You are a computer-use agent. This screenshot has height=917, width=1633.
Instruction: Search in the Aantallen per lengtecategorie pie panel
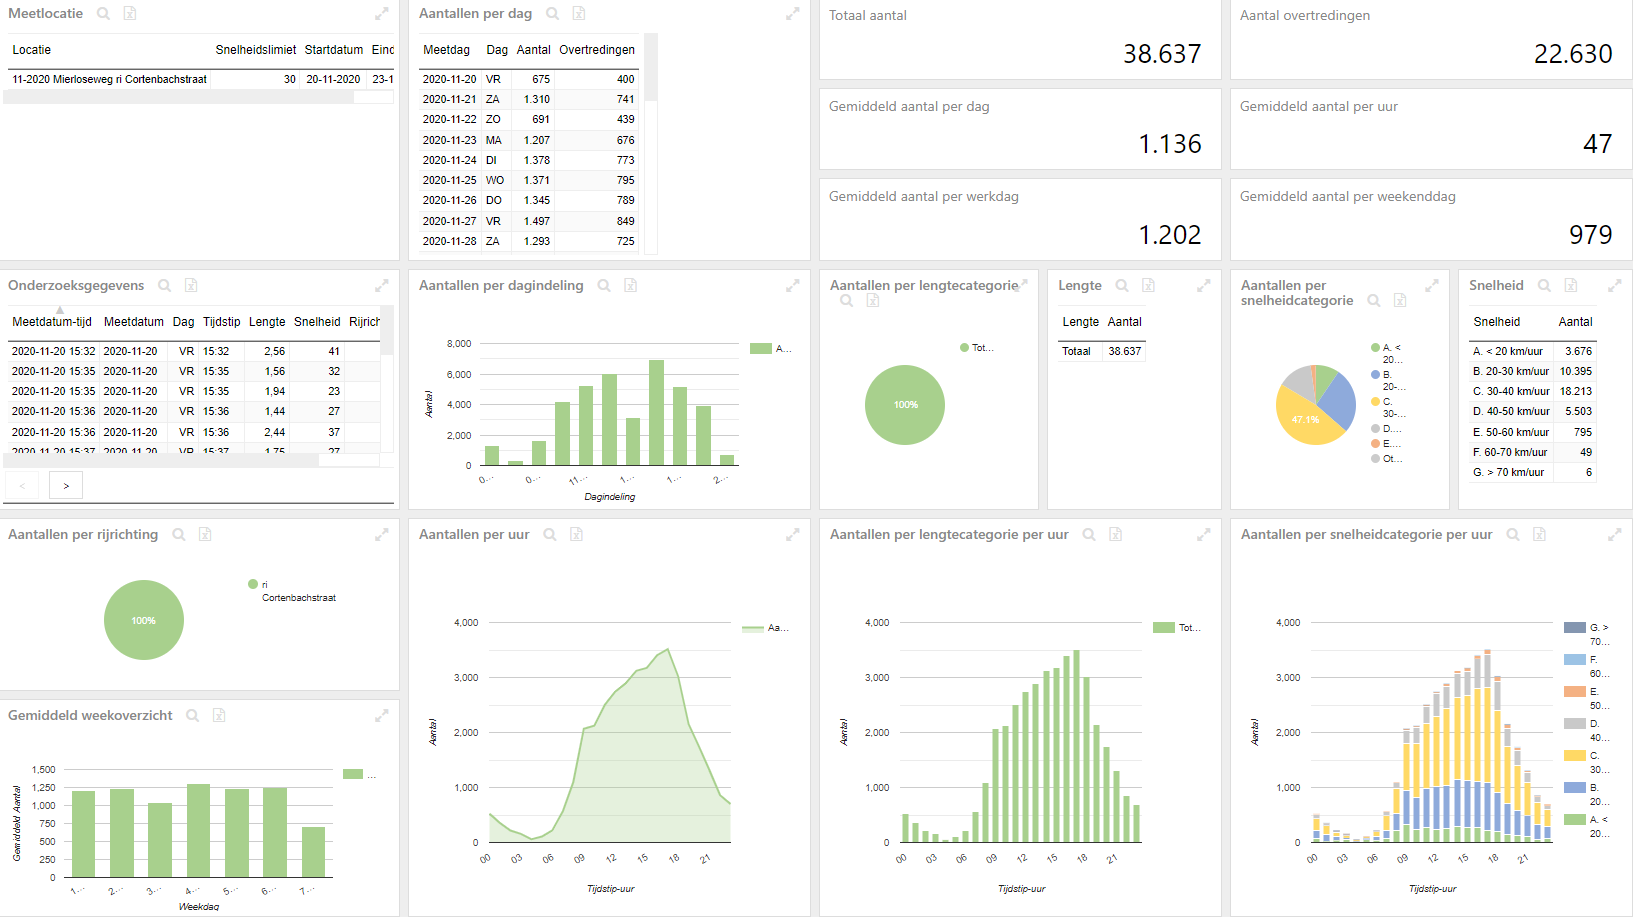point(846,301)
